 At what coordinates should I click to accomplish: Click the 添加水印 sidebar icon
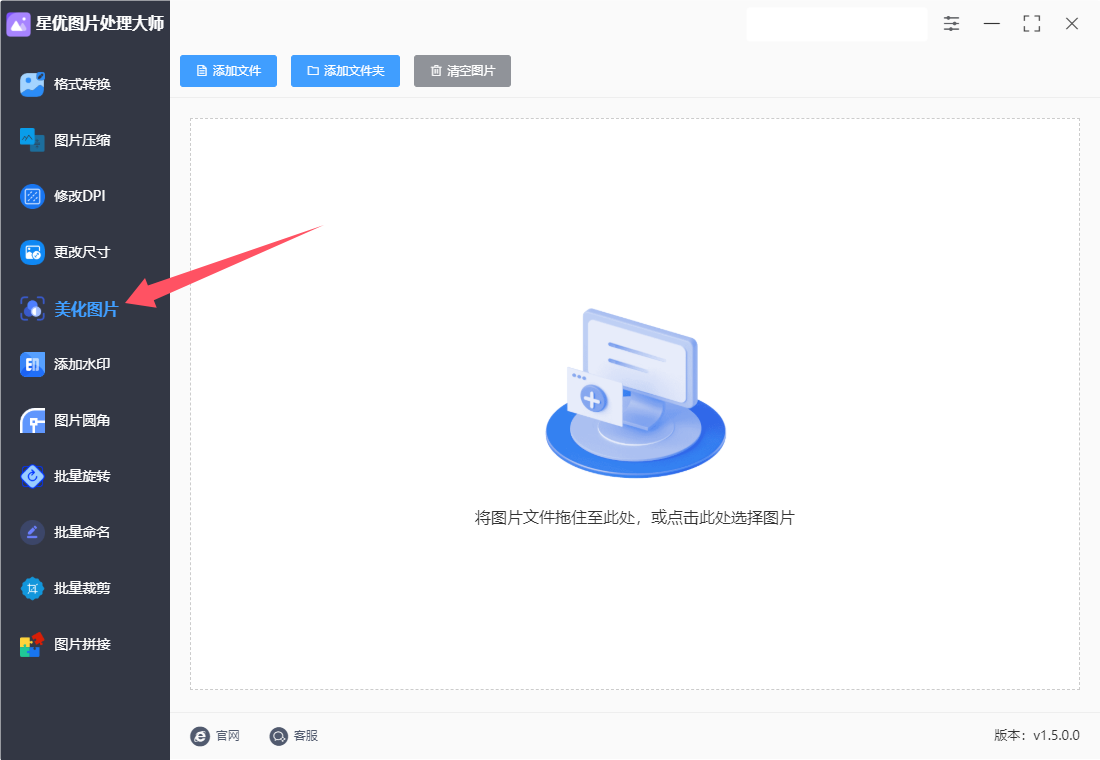[x=32, y=364]
